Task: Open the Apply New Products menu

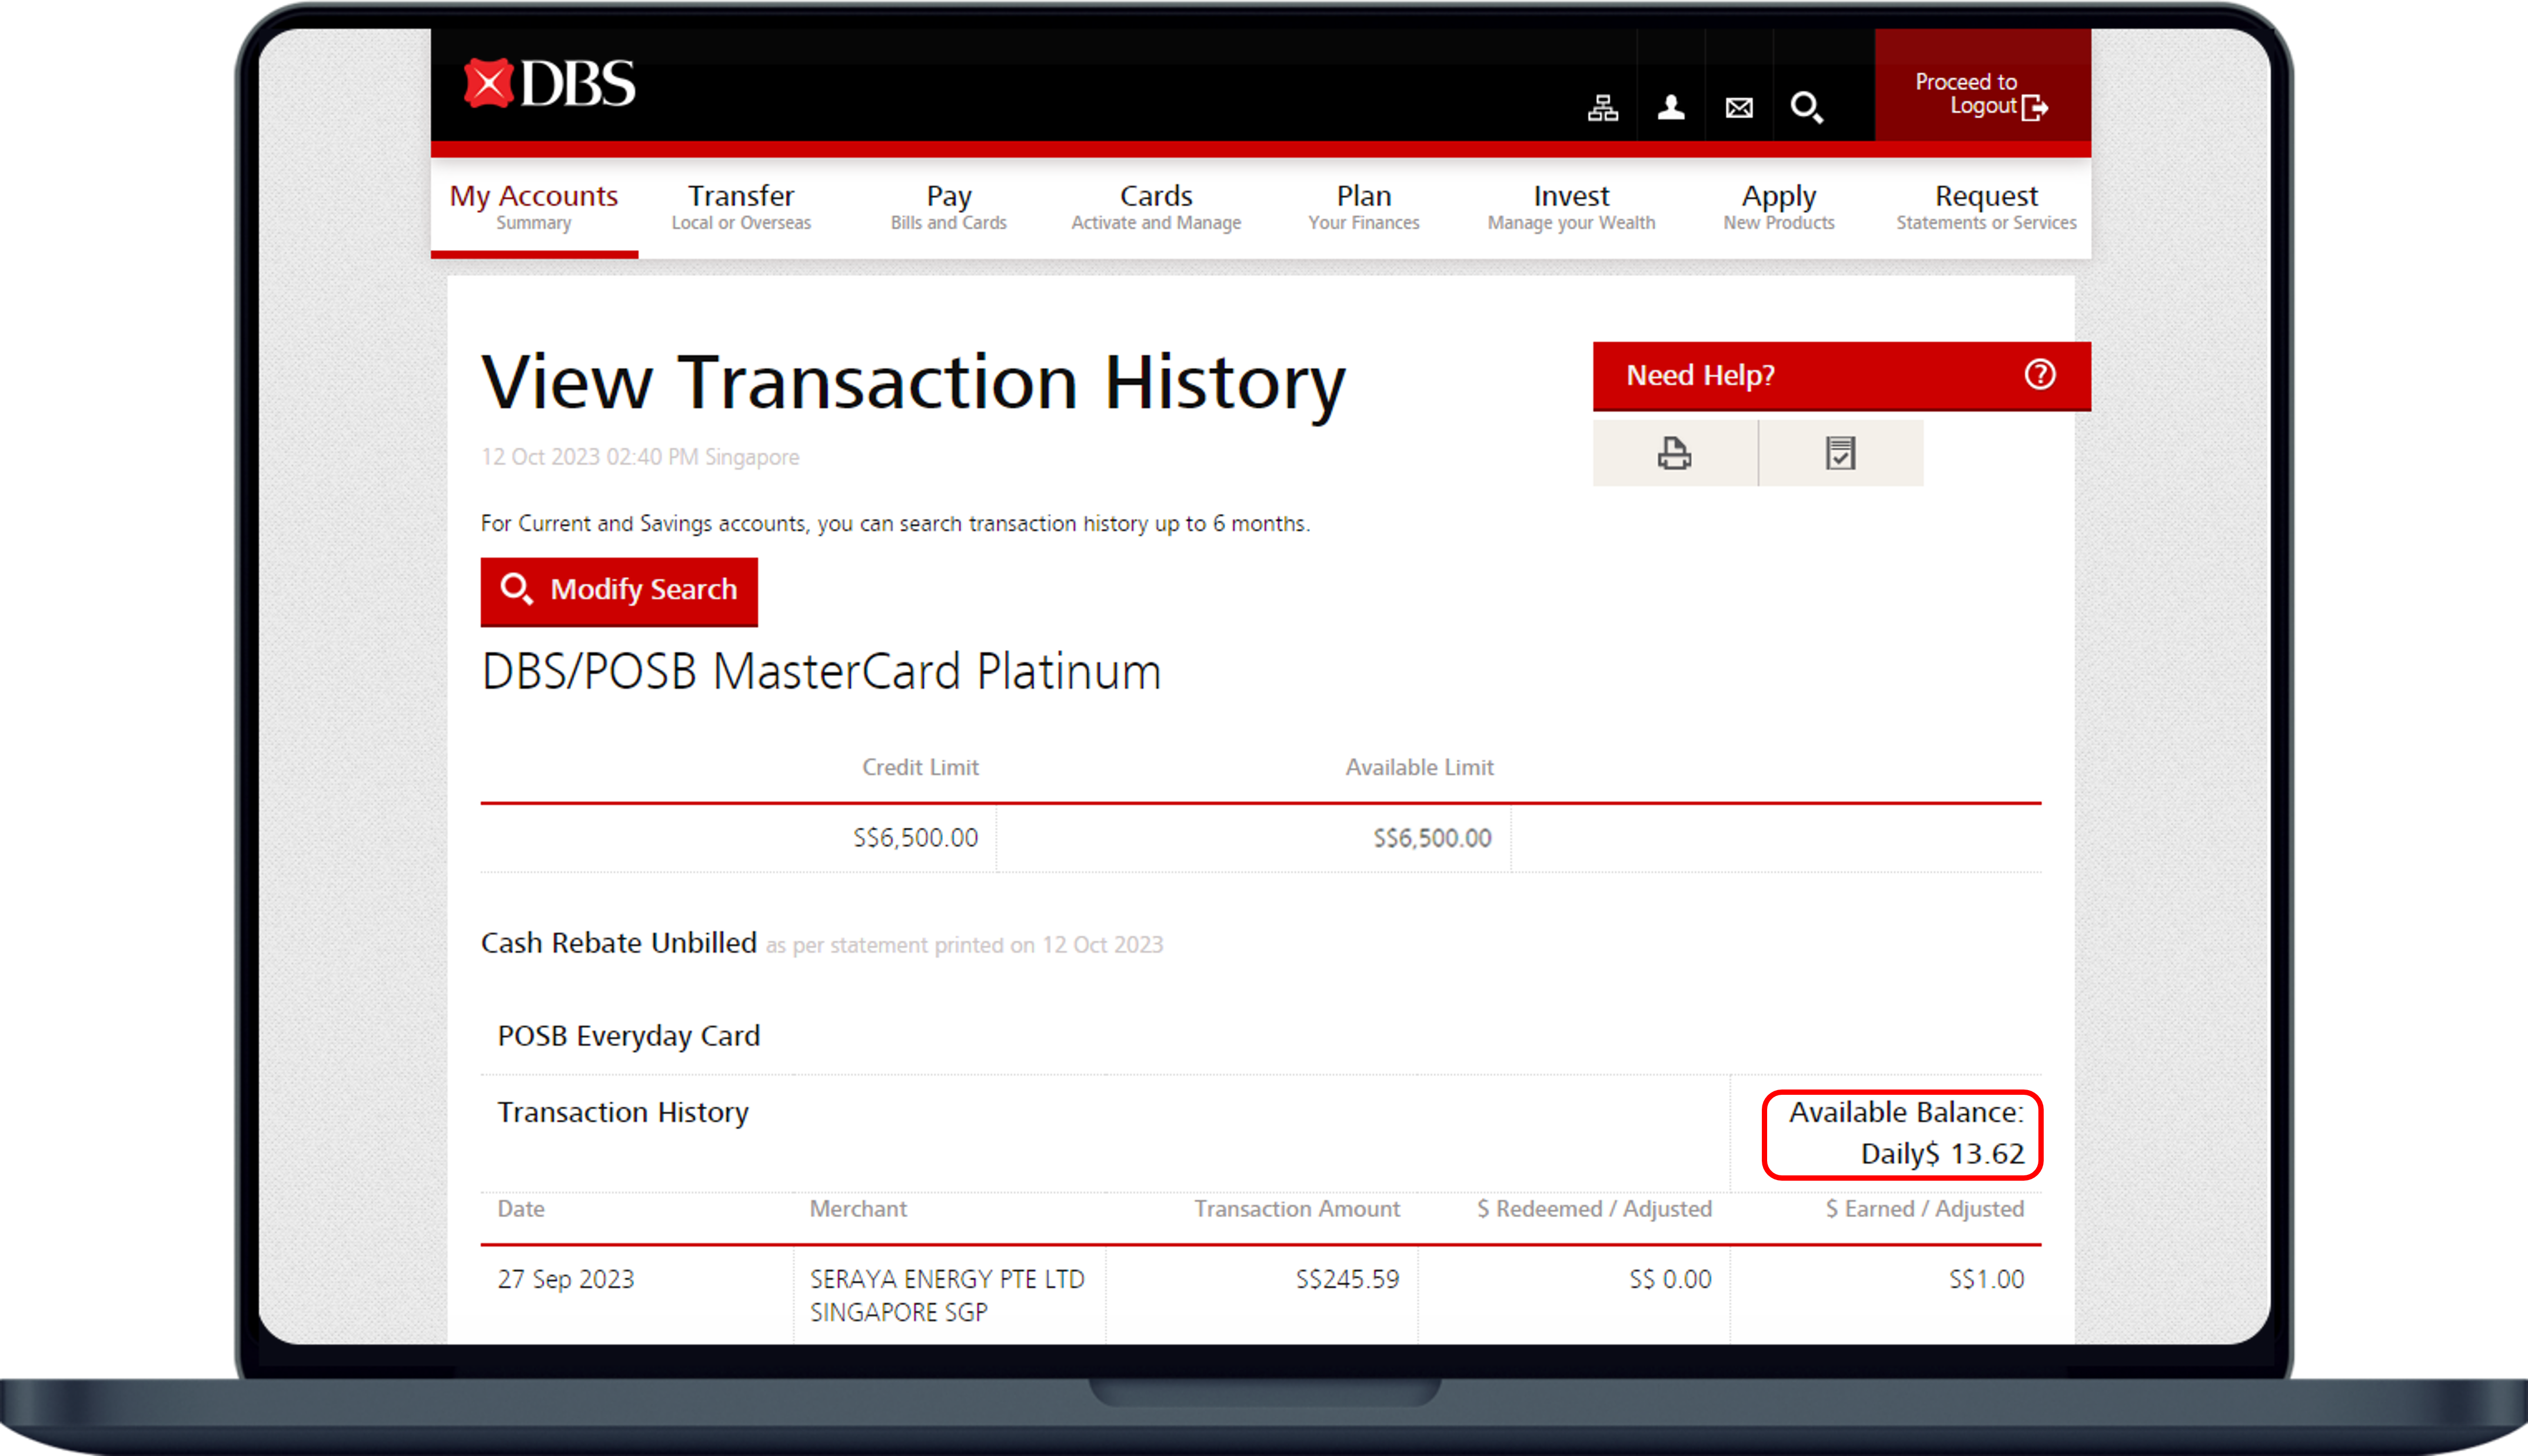Action: [1779, 207]
